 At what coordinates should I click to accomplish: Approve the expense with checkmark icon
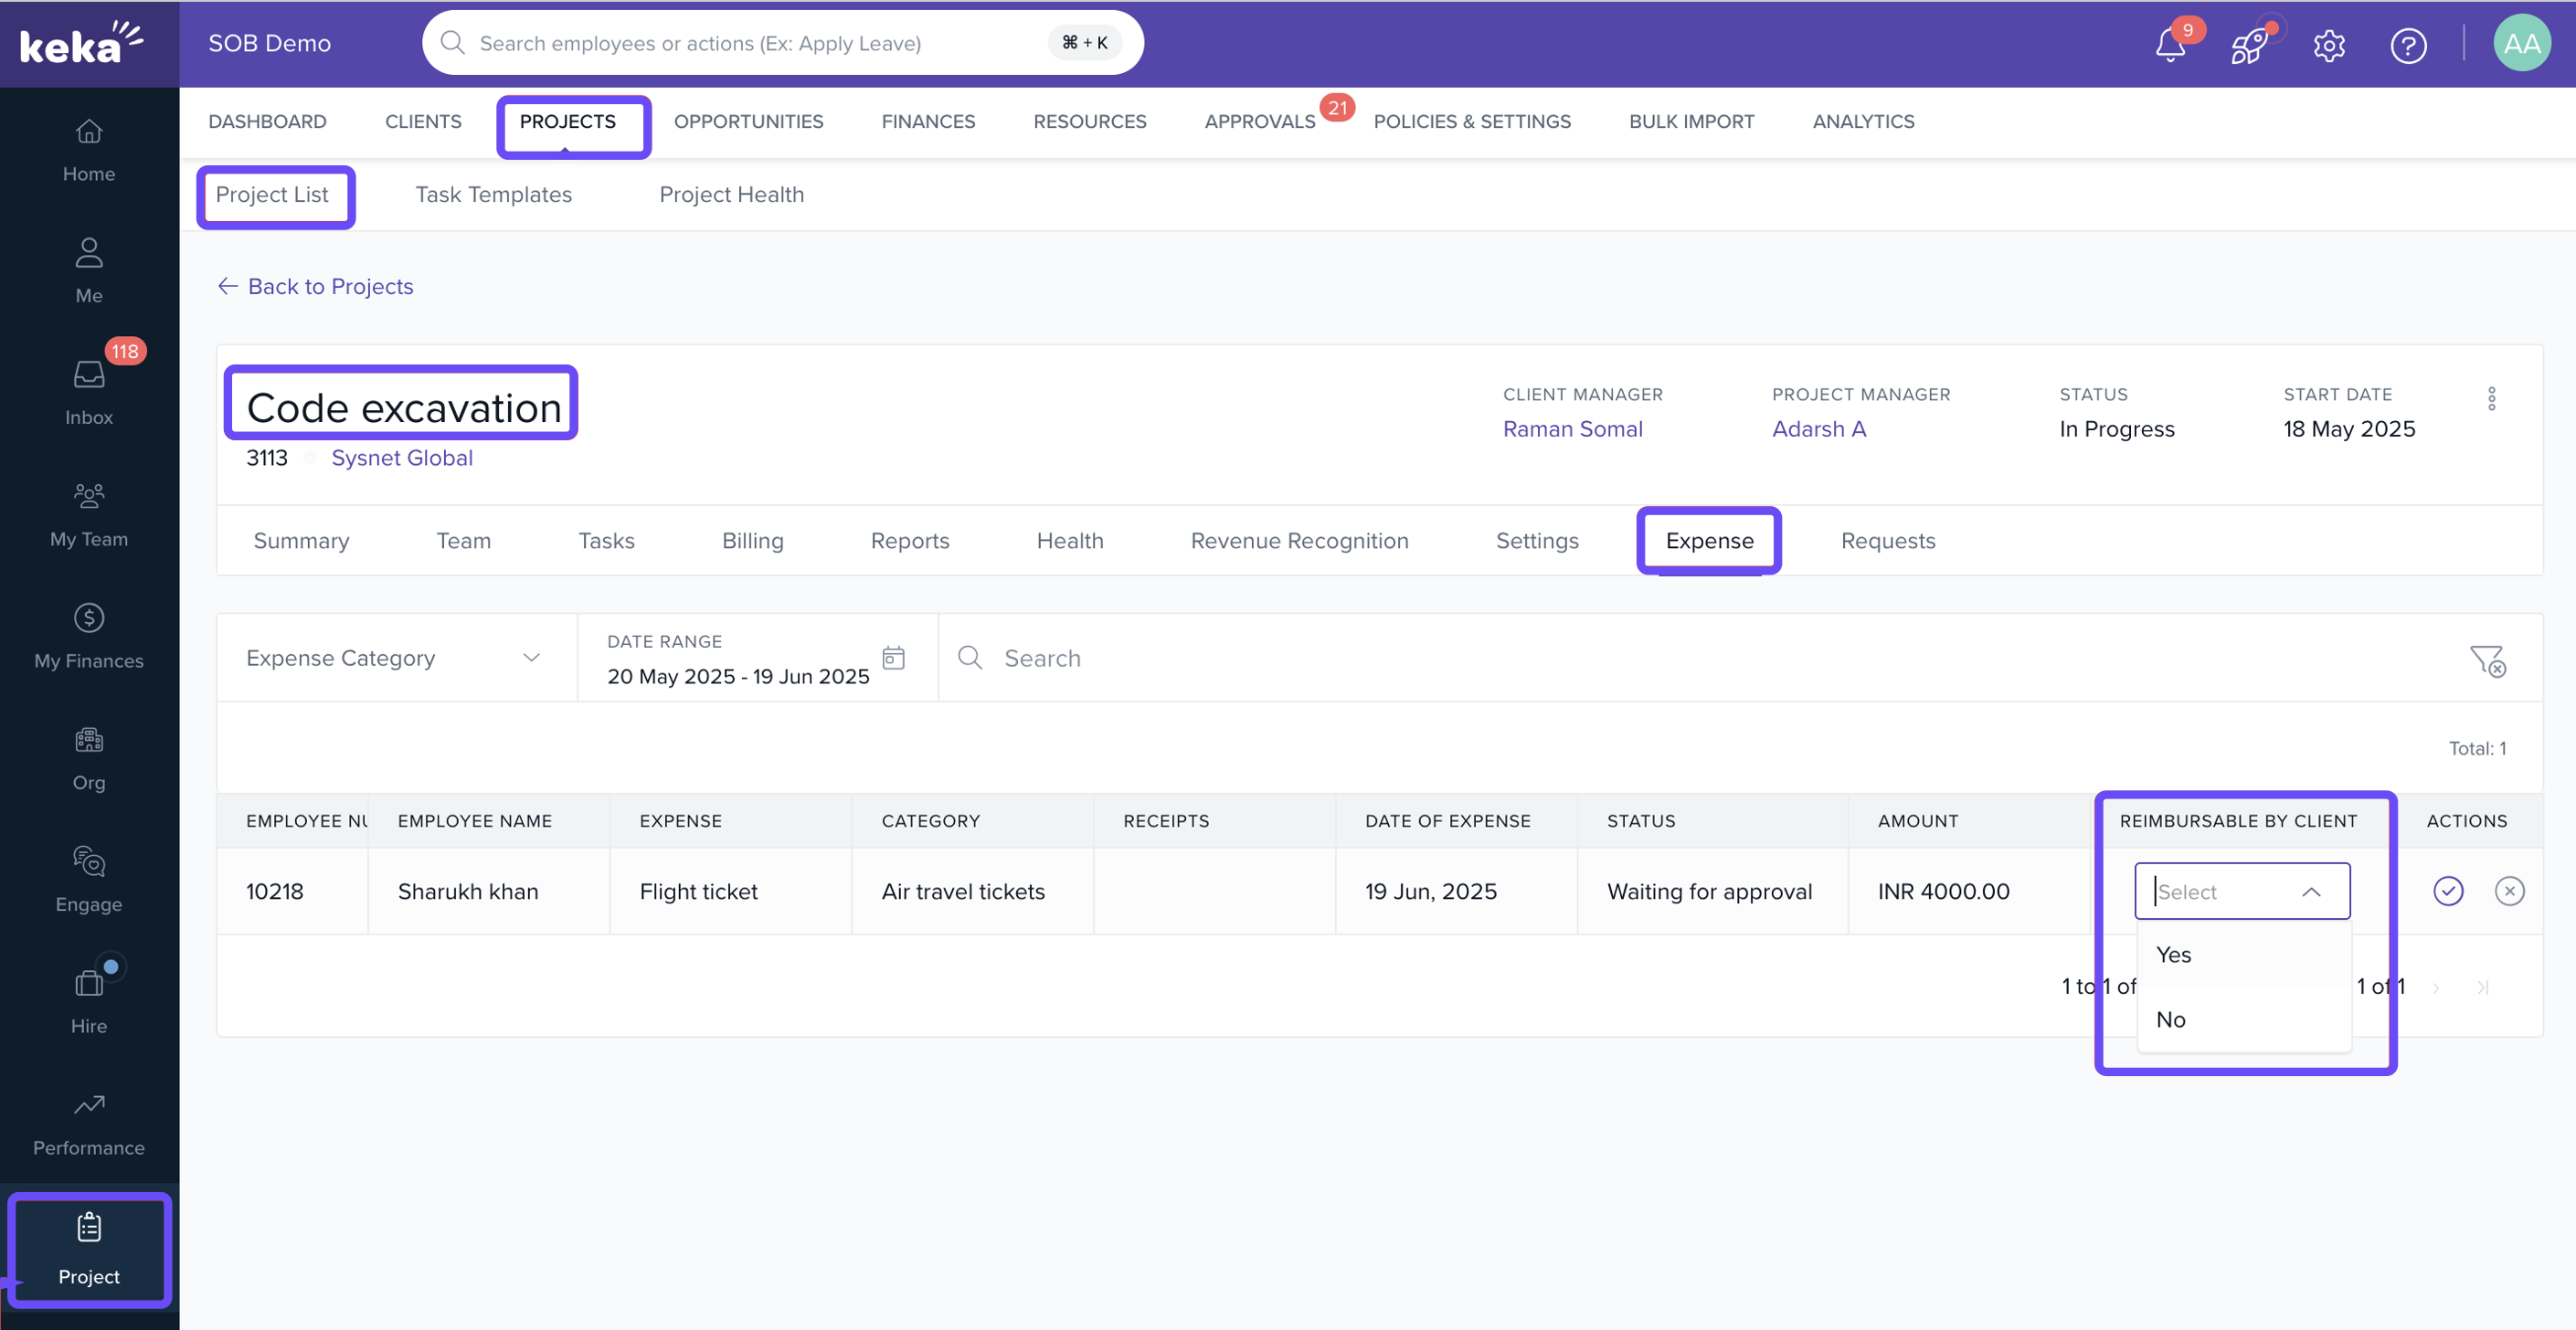point(2447,890)
